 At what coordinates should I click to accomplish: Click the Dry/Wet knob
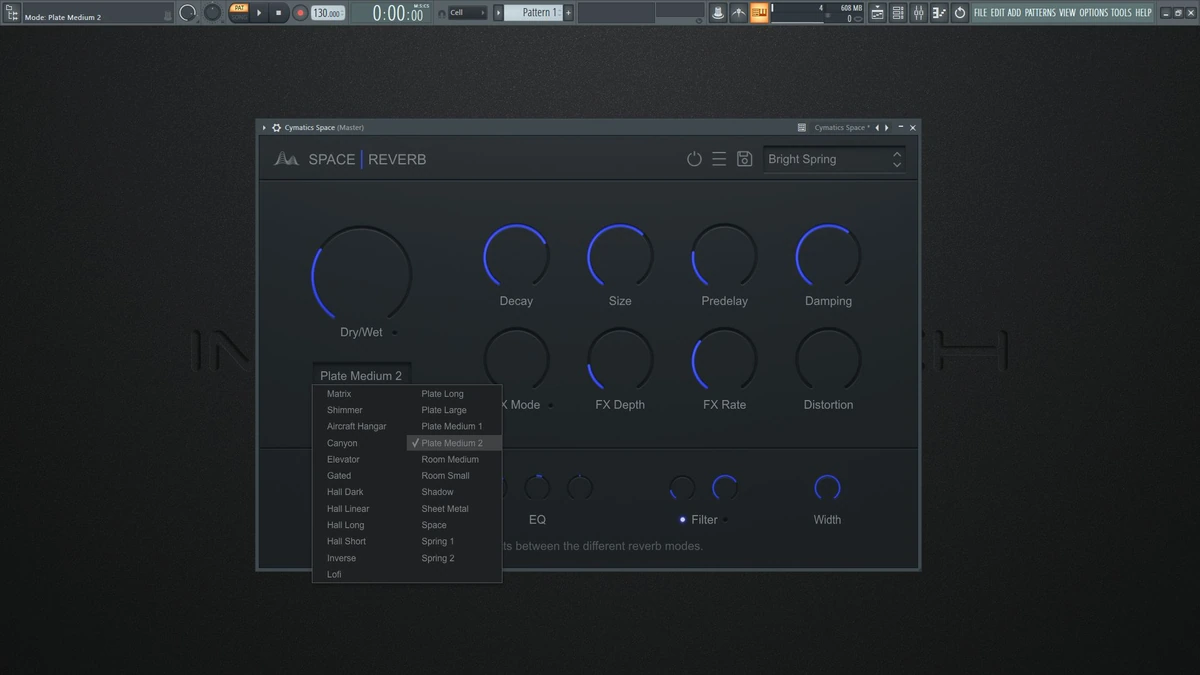pyautogui.click(x=362, y=274)
